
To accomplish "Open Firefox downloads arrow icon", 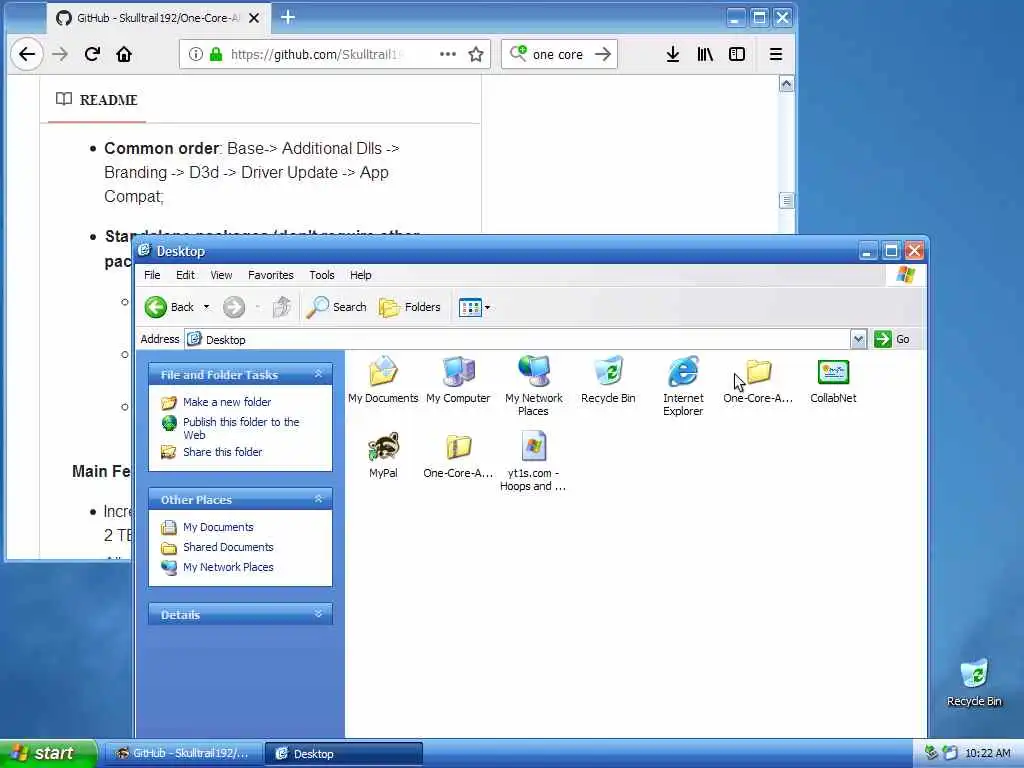I will (673, 54).
